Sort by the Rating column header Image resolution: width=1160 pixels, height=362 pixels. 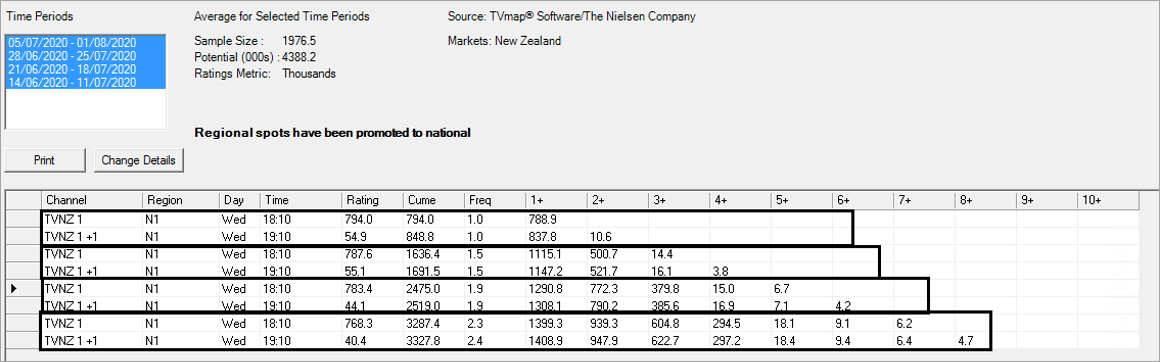(372, 200)
